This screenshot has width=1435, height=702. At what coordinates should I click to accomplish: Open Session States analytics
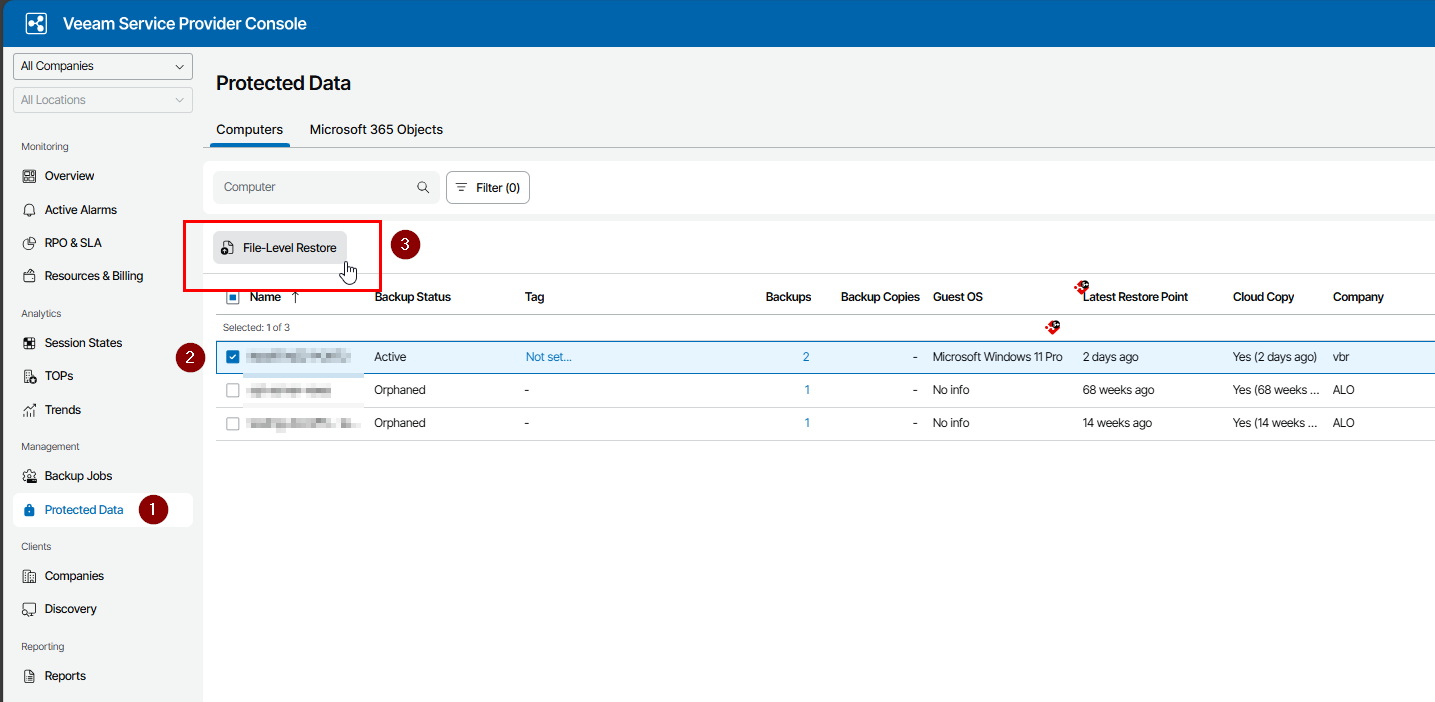click(x=83, y=343)
